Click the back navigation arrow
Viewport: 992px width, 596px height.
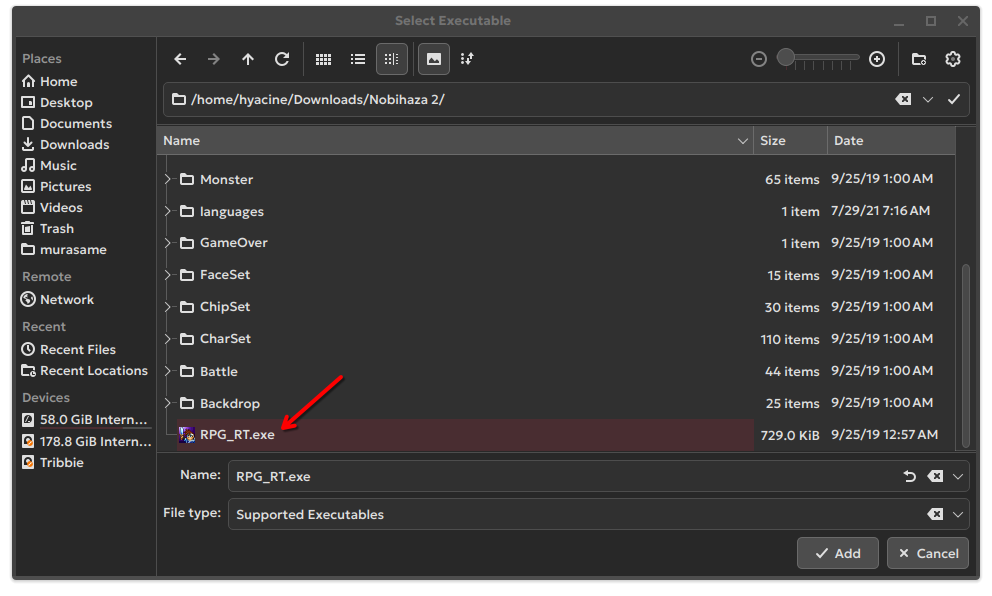coord(180,59)
